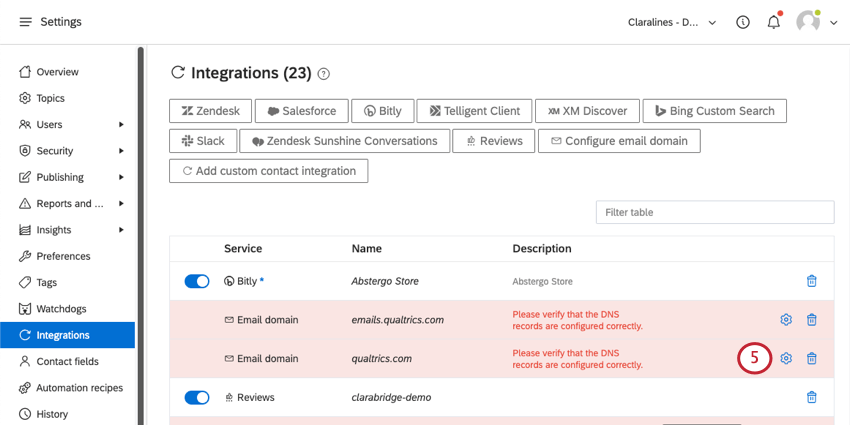Delete the emails.qualtrics.com email domain

point(812,320)
